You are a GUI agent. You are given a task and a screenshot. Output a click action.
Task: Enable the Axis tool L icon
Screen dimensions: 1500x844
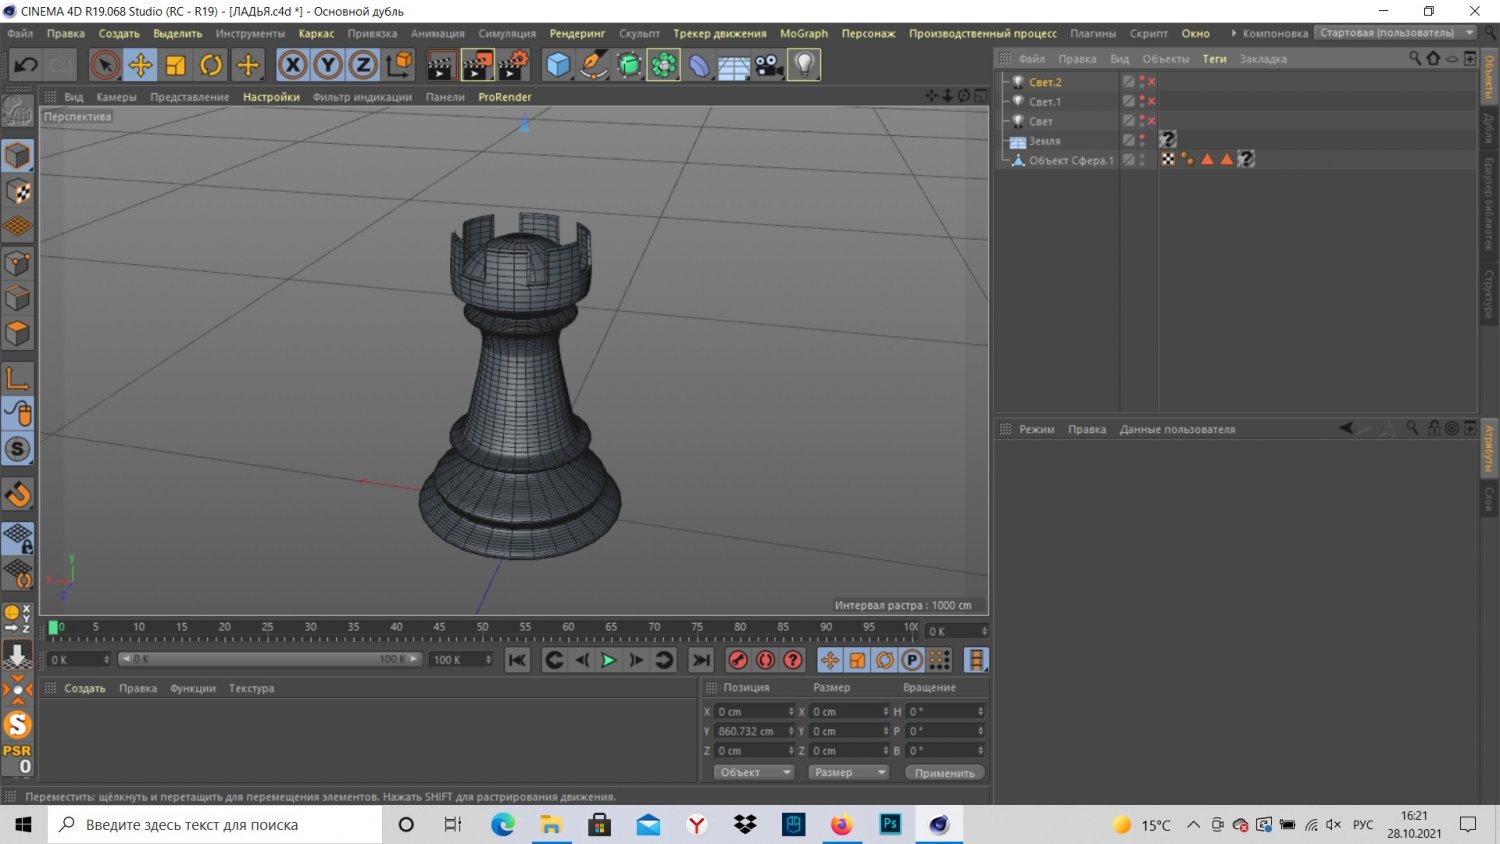18,378
